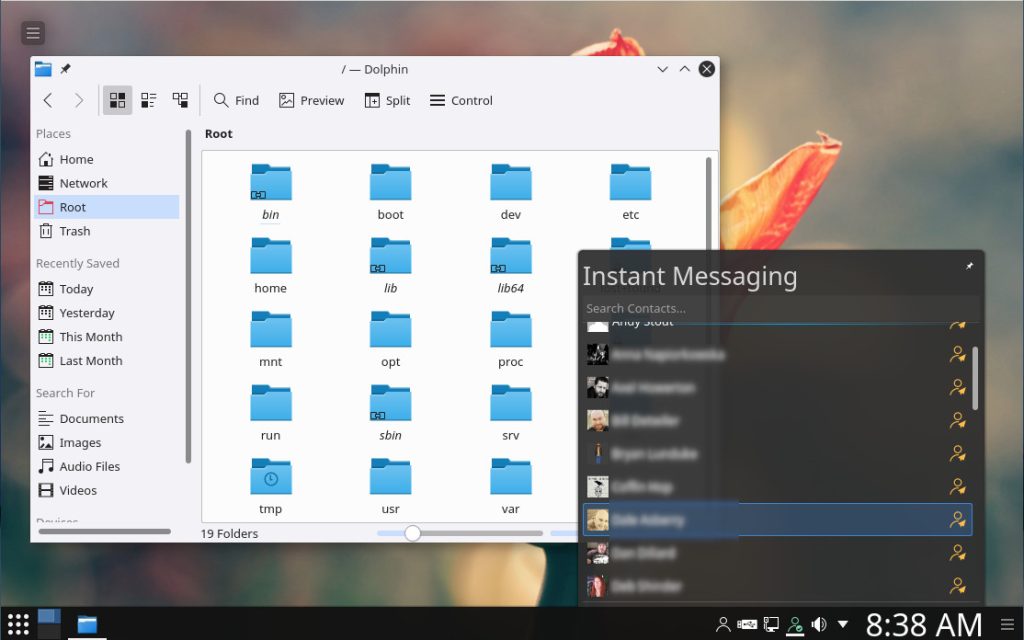Click the Find button in toolbar
Screen dimensions: 1024x640
point(236,100)
